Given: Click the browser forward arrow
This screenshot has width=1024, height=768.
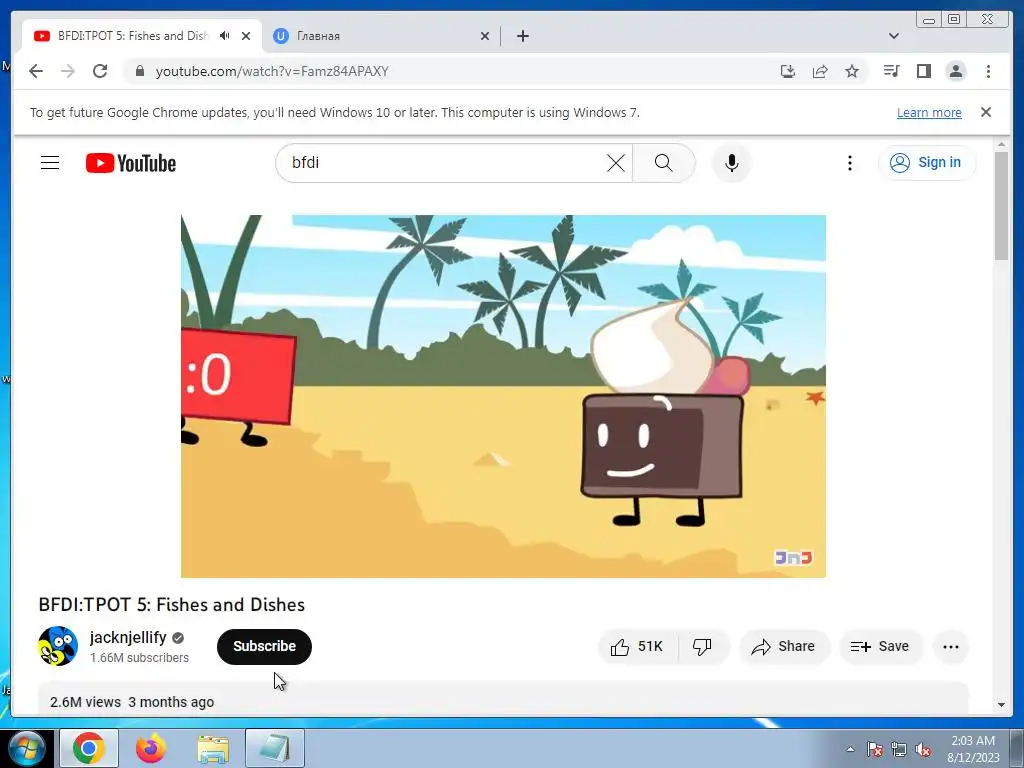Looking at the screenshot, I should tap(68, 71).
